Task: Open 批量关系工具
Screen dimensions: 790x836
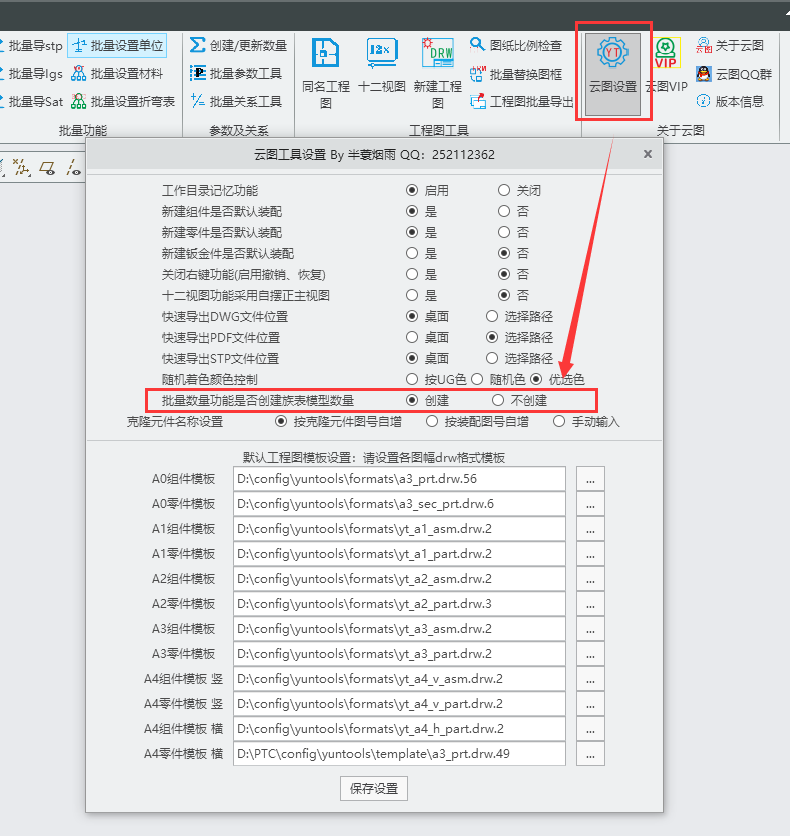Action: click(236, 101)
